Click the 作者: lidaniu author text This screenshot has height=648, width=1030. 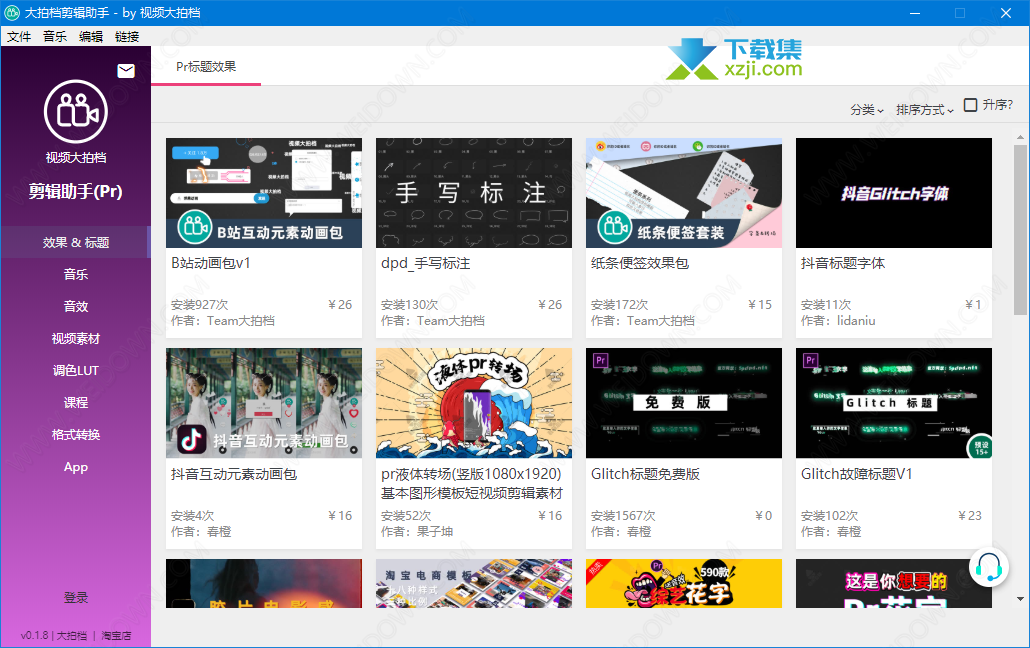coord(838,321)
